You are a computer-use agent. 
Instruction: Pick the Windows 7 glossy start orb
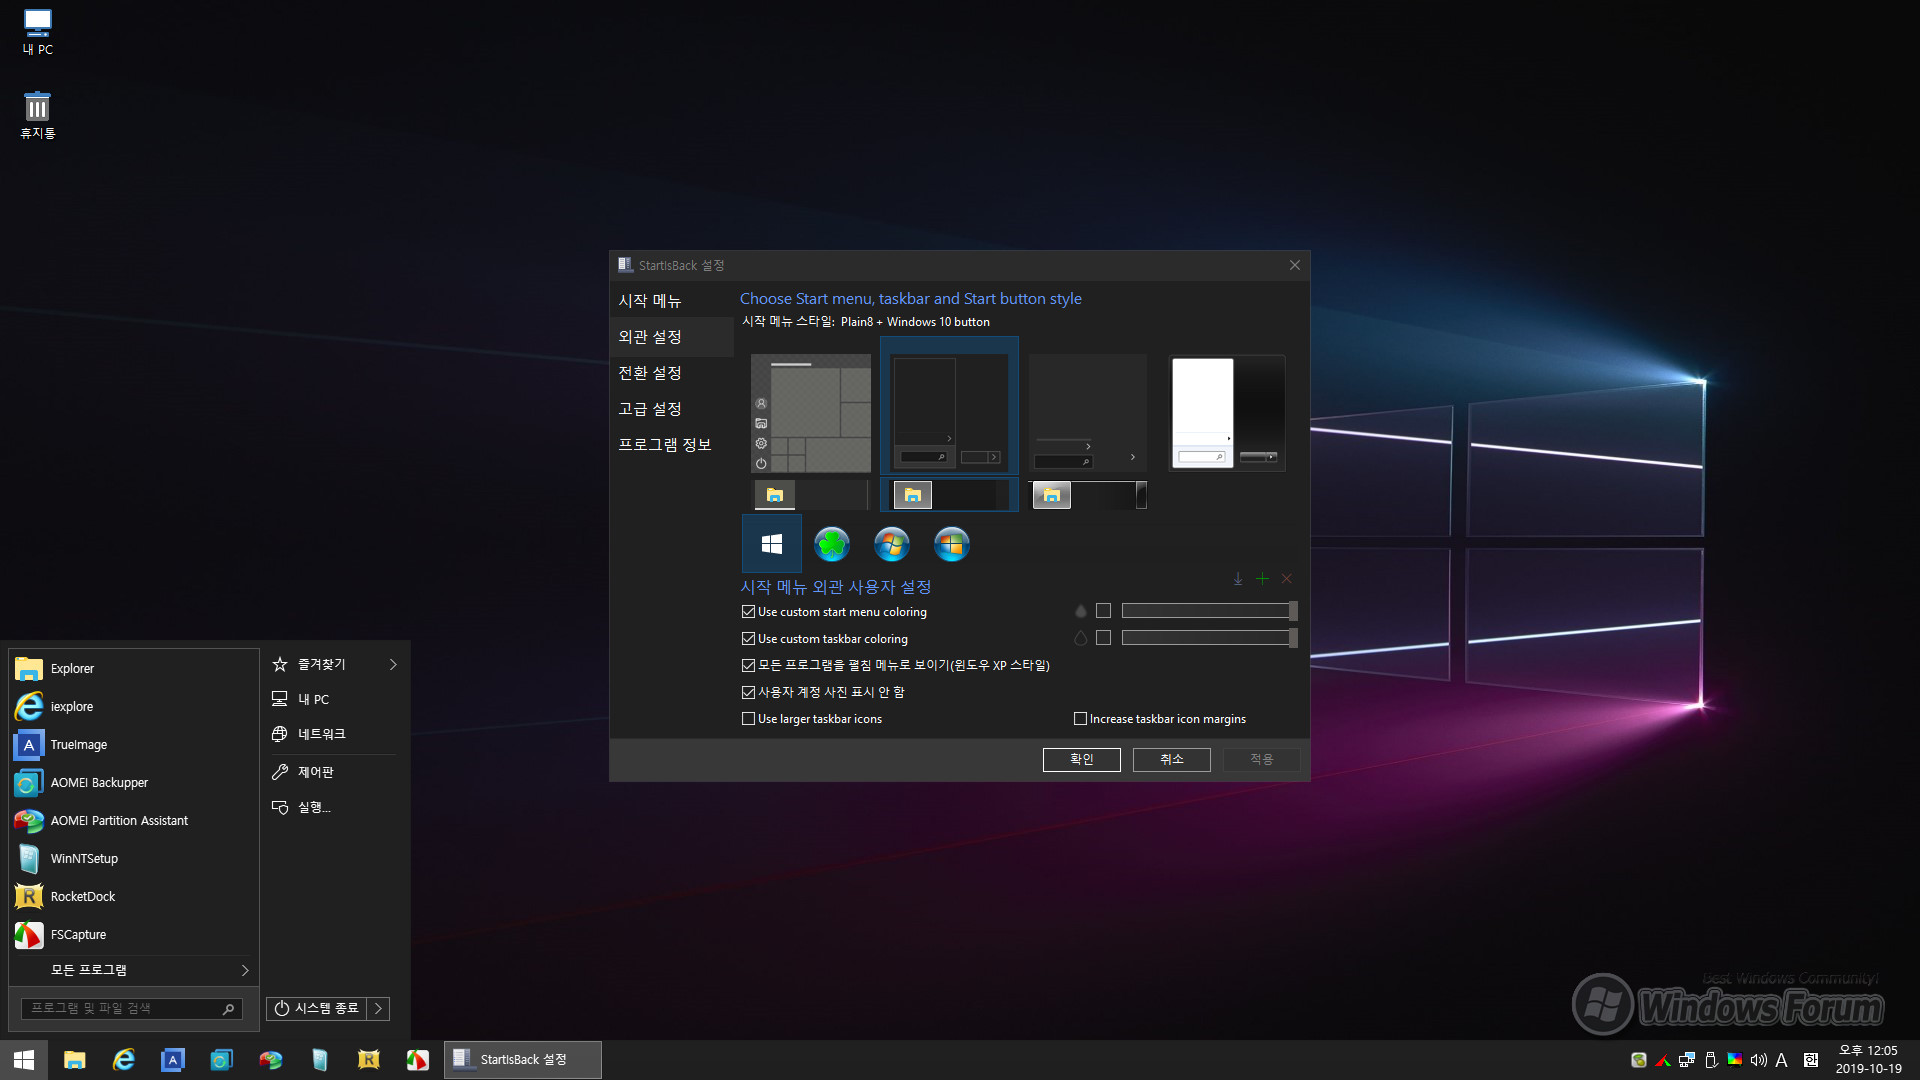coord(891,544)
